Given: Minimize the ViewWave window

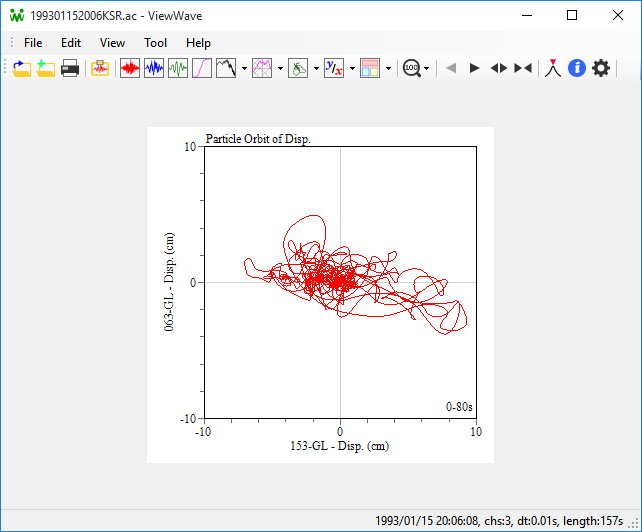Looking at the screenshot, I should [527, 16].
